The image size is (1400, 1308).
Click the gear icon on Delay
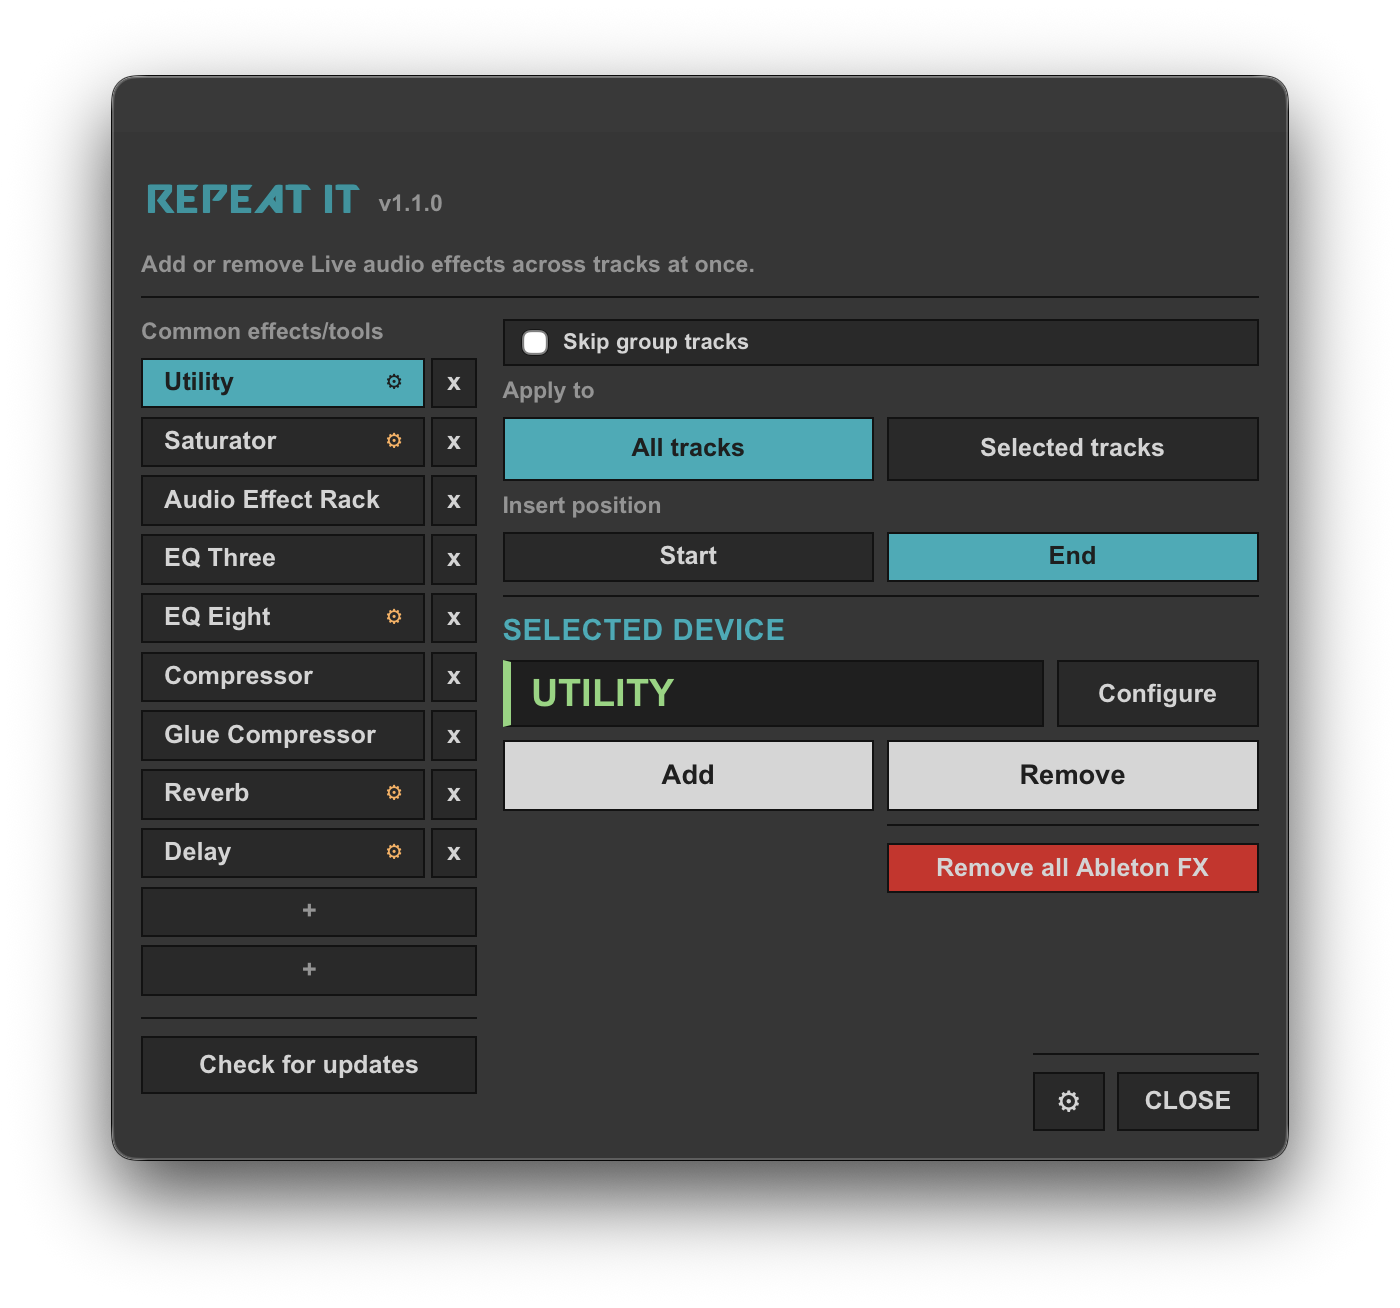394,852
